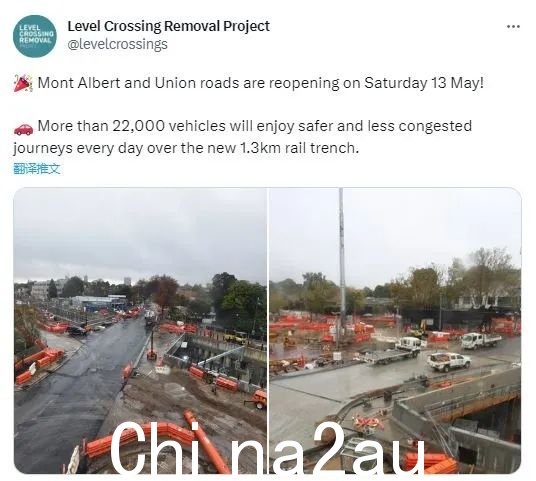
Task: Visit the @levelcrossings handle
Action: tap(117, 44)
